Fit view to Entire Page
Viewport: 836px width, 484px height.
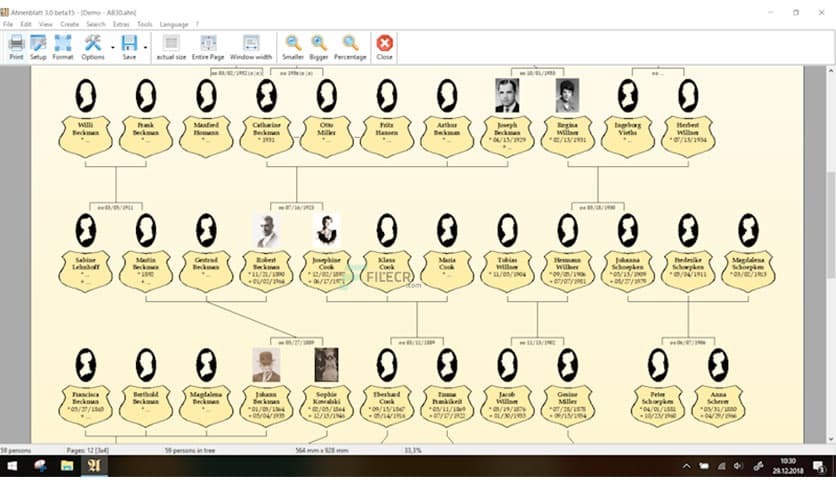tap(208, 47)
